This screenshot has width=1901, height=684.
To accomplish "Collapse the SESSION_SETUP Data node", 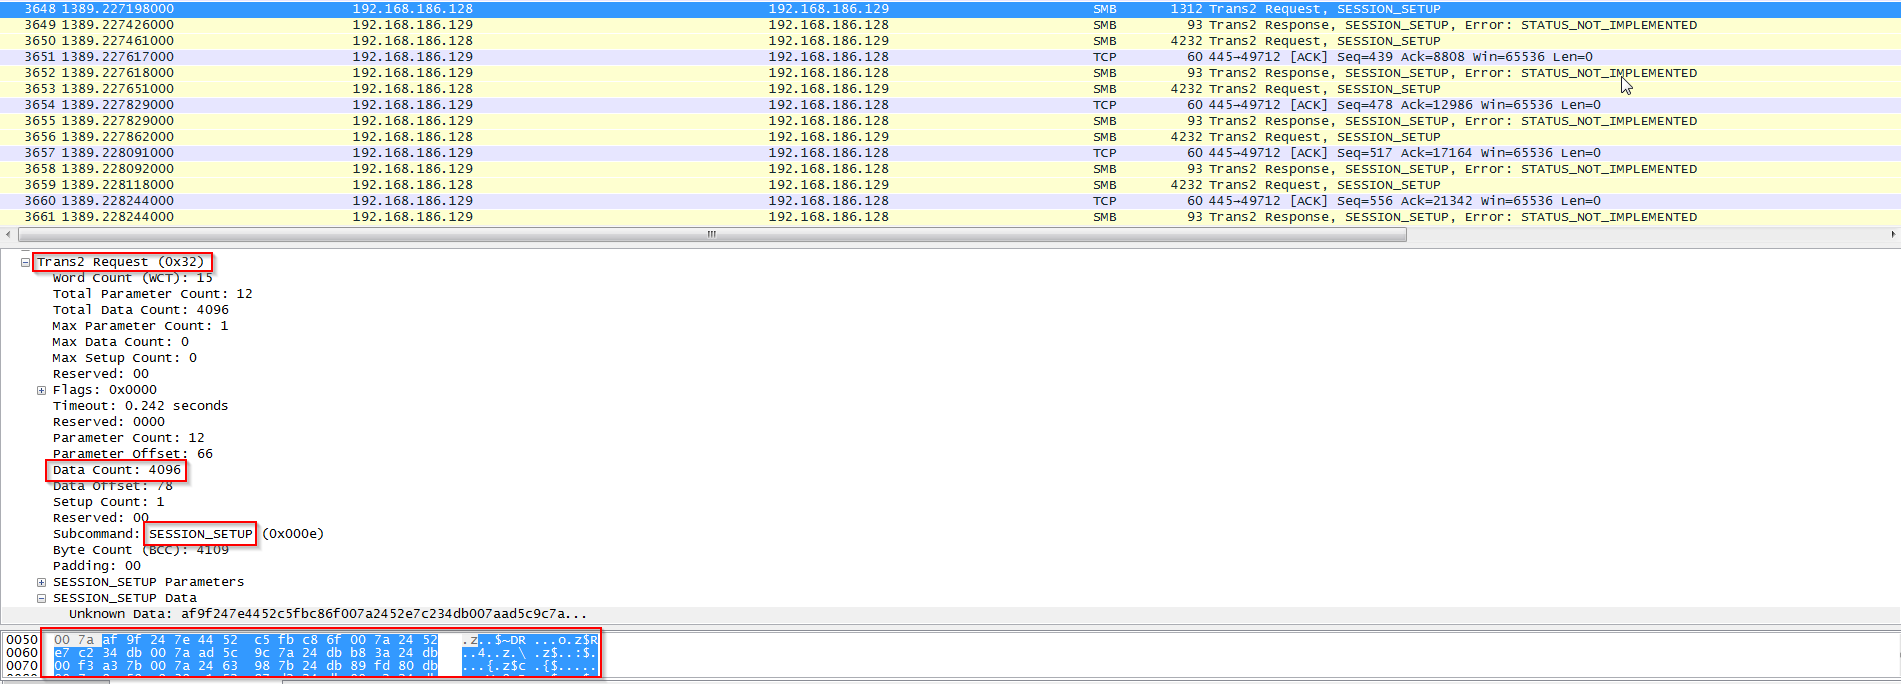I will [x=41, y=598].
